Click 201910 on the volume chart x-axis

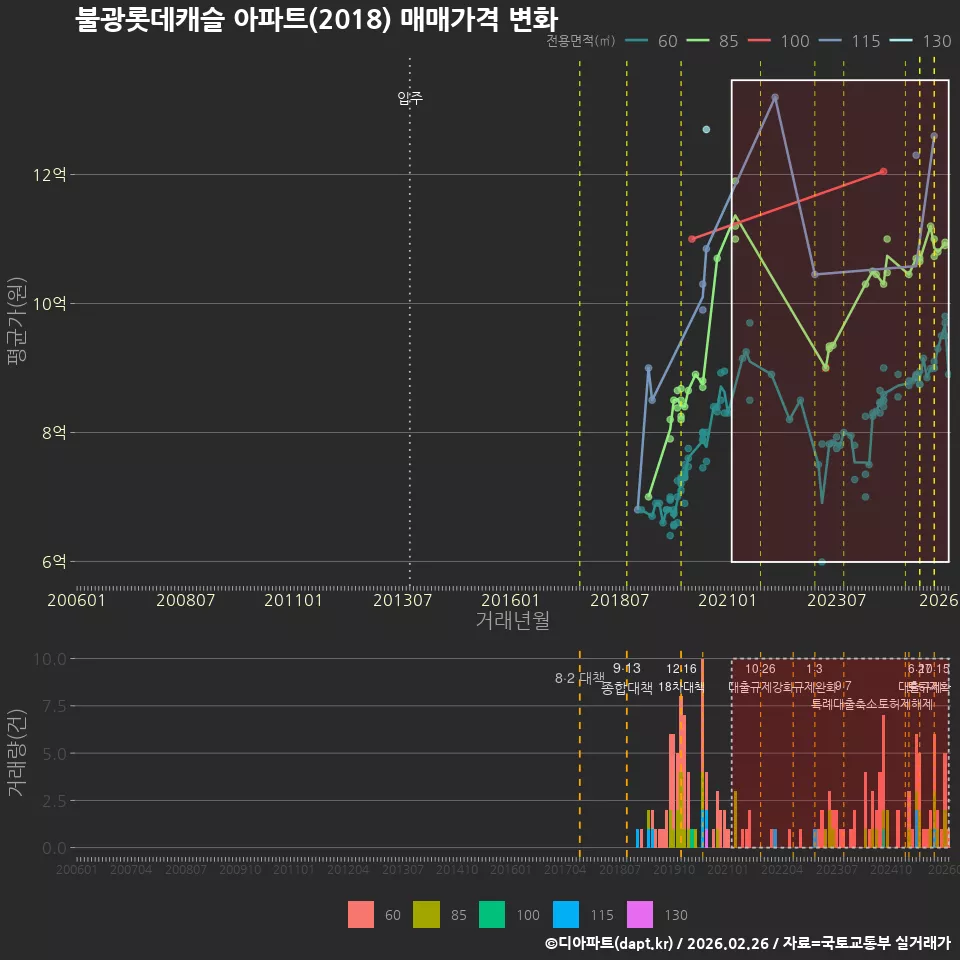coord(673,869)
